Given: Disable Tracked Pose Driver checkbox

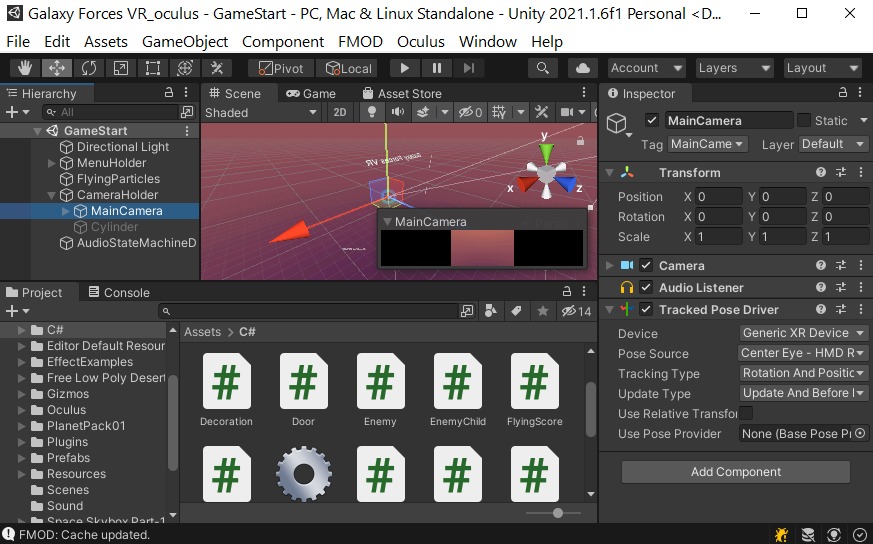Looking at the screenshot, I should point(646,310).
